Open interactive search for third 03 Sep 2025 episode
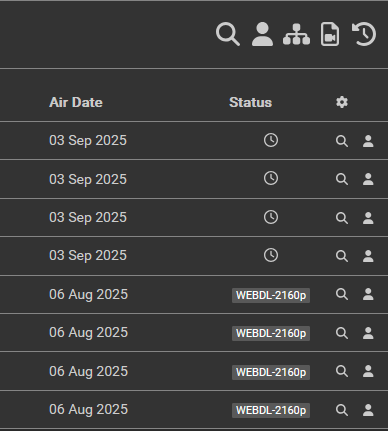388x431 pixels. click(368, 218)
